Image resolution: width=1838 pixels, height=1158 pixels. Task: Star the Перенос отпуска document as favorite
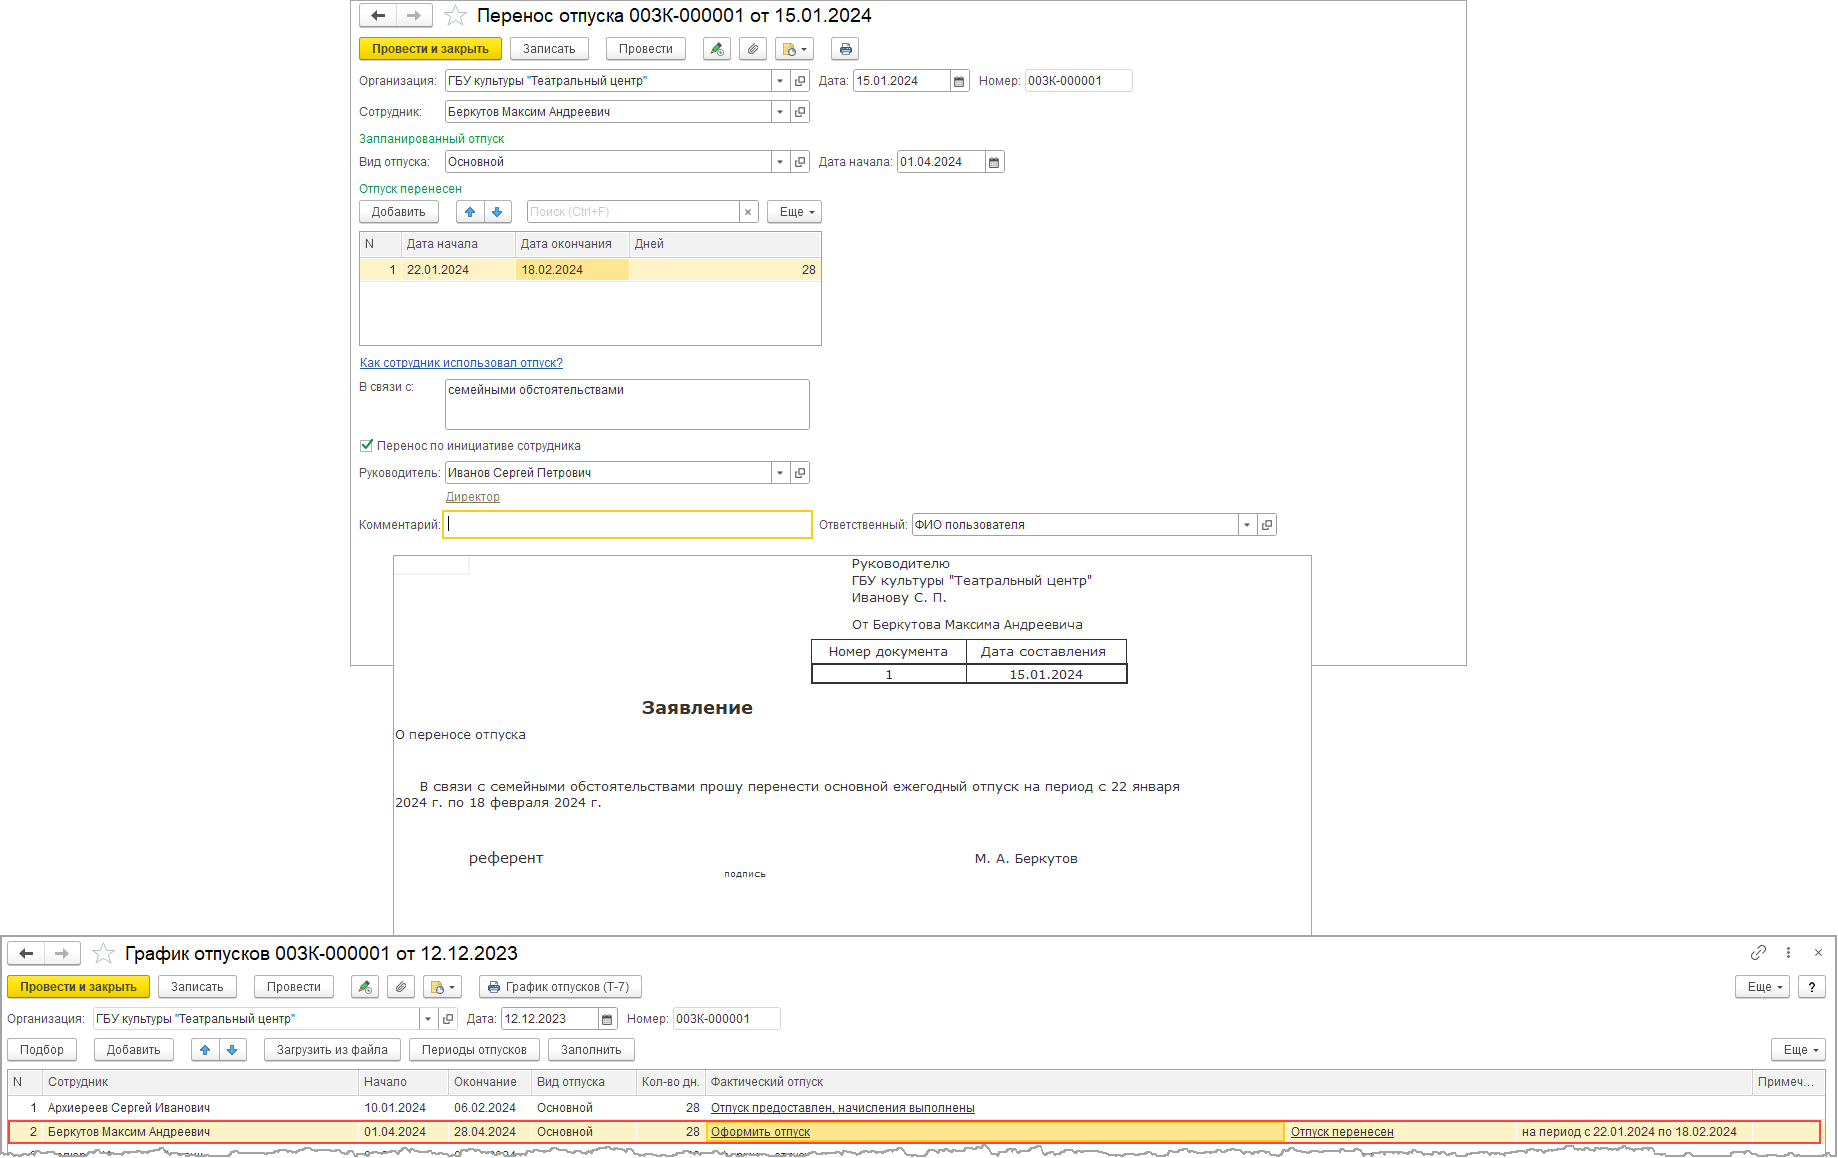(x=455, y=16)
